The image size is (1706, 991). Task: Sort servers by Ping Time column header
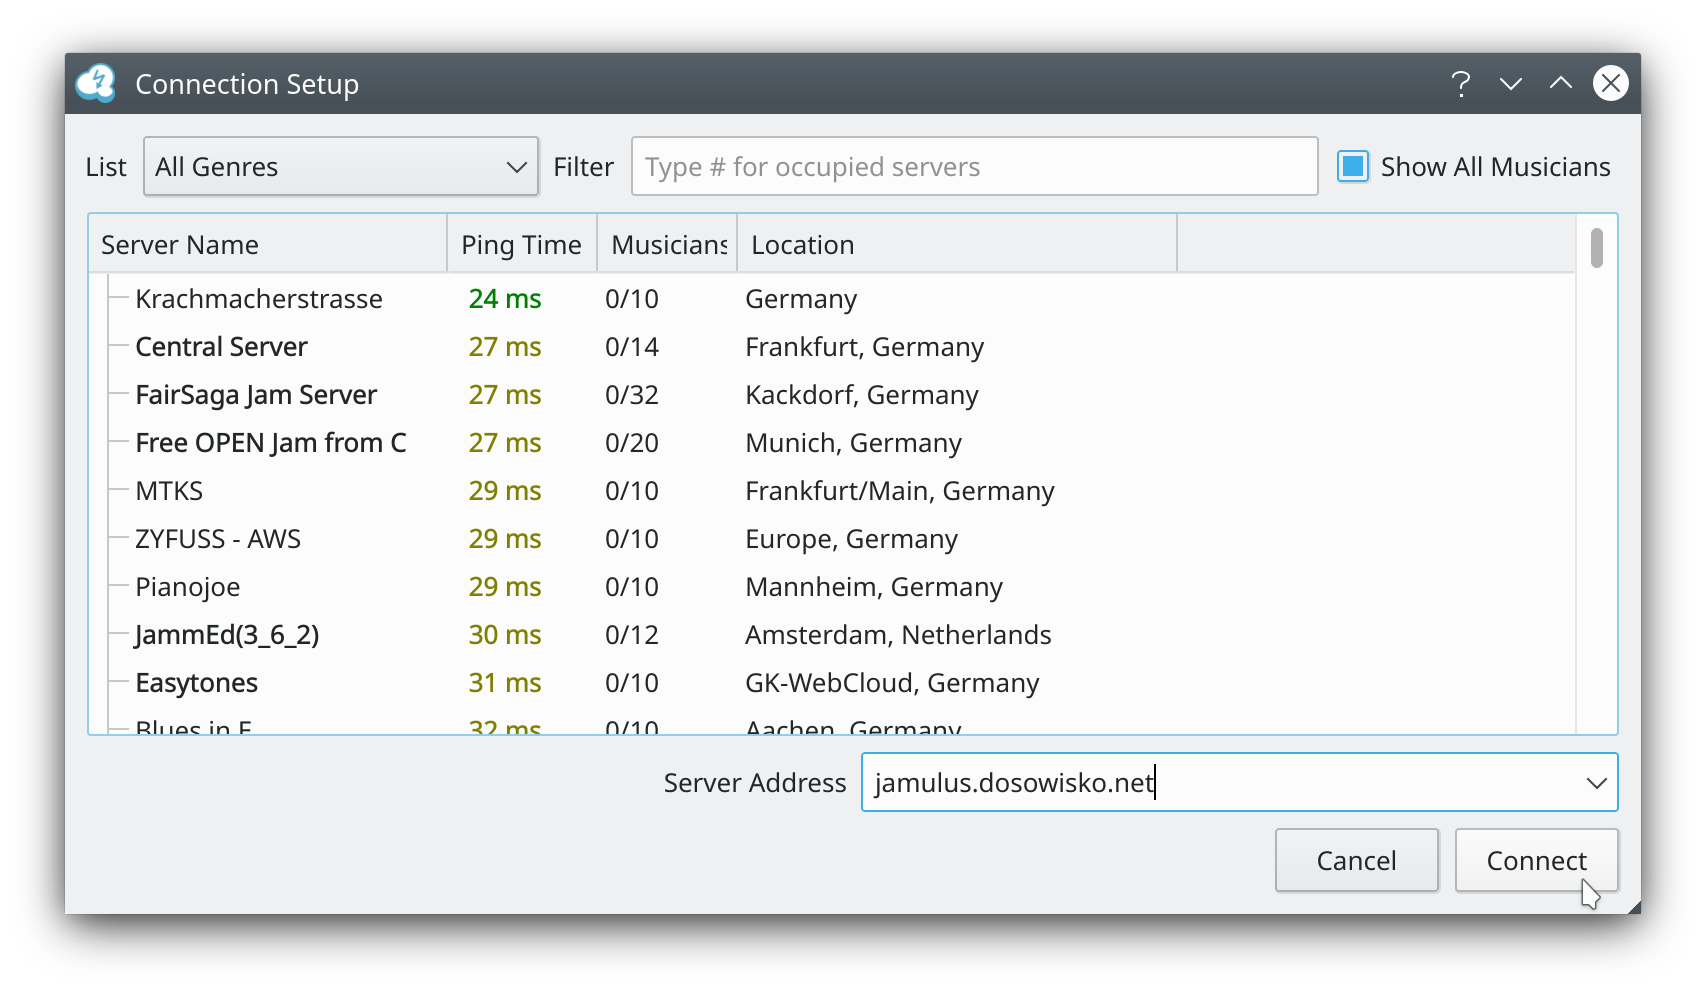[x=521, y=245]
